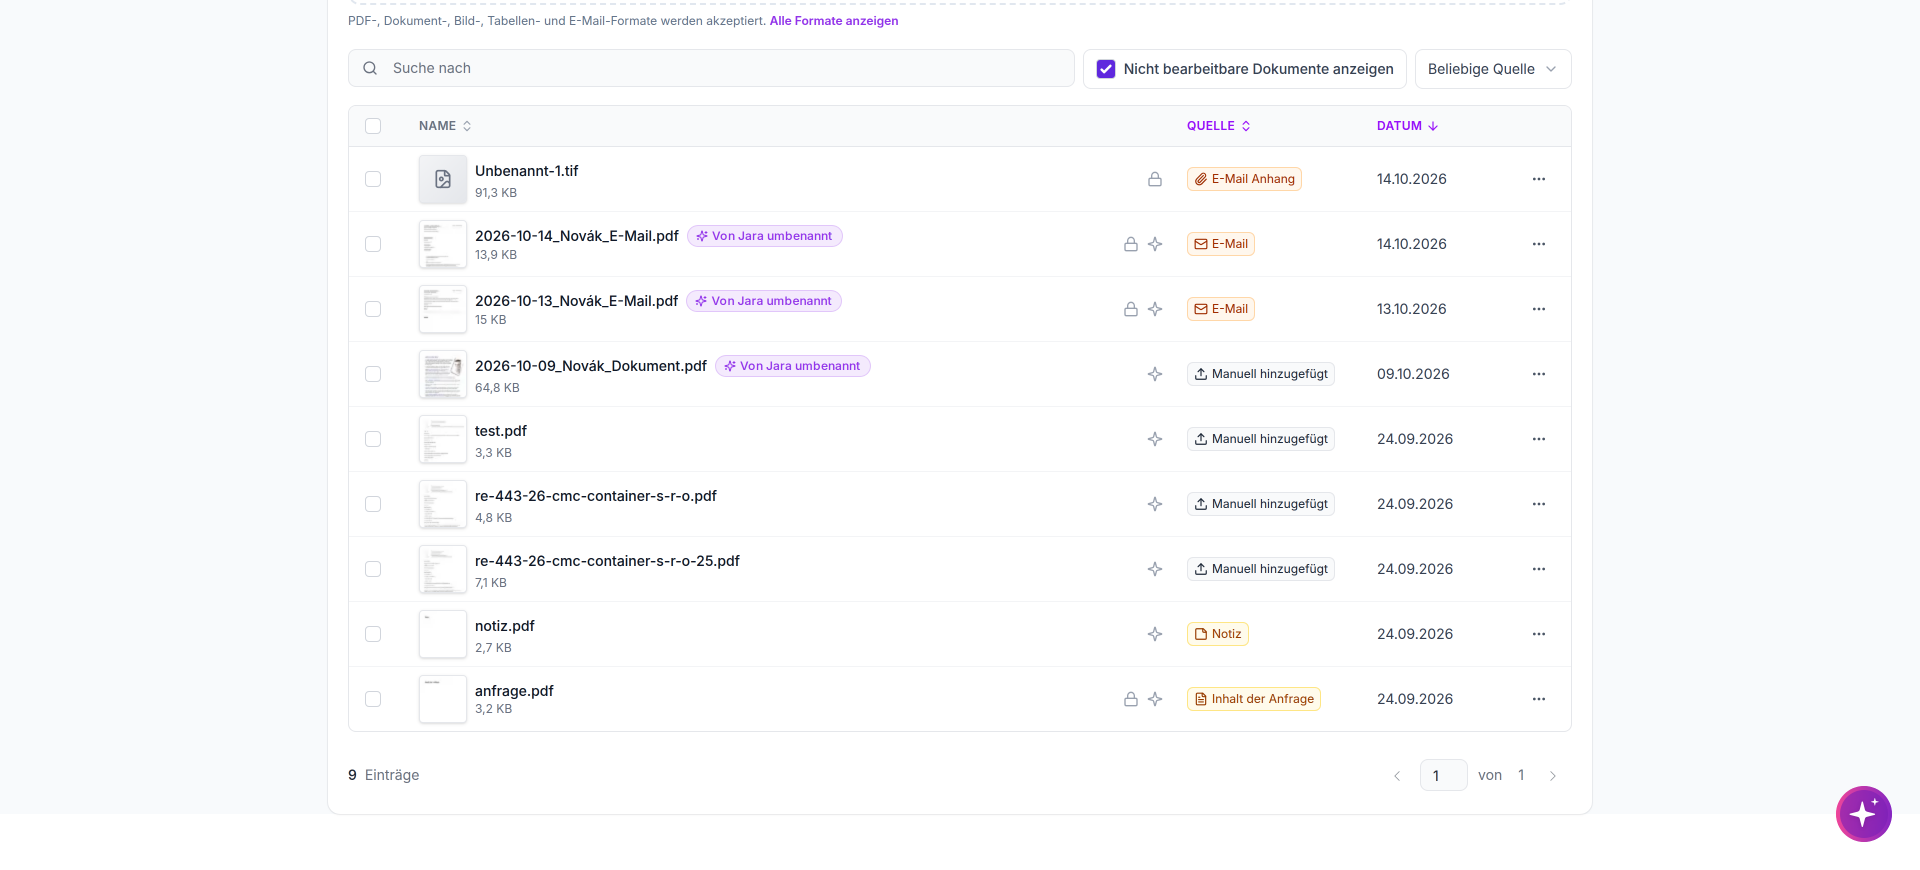Open more options for 2026-10-13_Novák_E-Mail.pdf
Screen dimensions: 1920x870
[1539, 309]
